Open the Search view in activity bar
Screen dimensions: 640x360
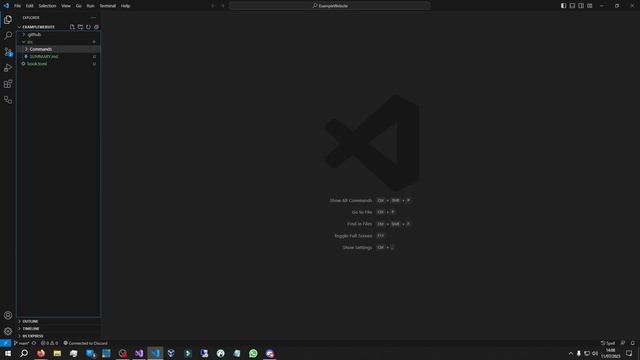[x=8, y=36]
